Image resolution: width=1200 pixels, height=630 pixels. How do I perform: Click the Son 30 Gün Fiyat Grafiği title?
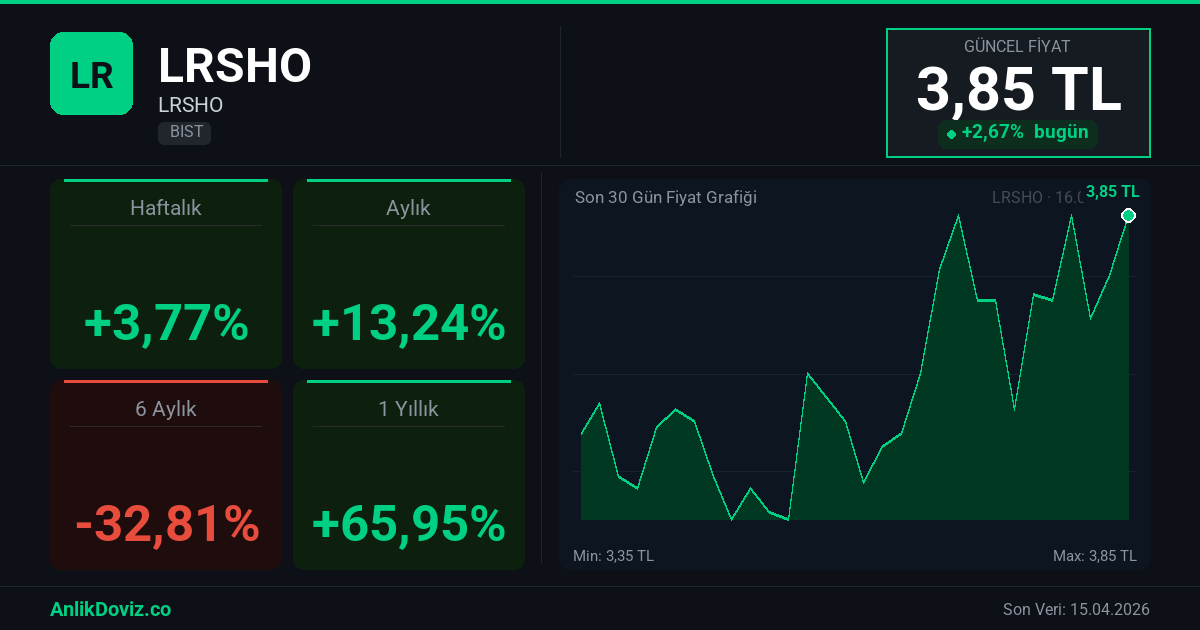(x=665, y=197)
